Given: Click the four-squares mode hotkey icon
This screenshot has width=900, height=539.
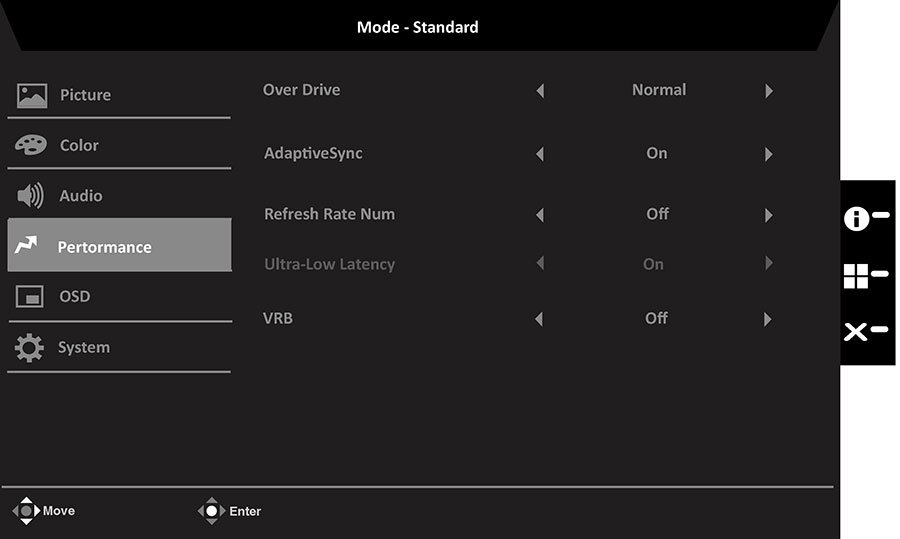Looking at the screenshot, I should click(856, 276).
